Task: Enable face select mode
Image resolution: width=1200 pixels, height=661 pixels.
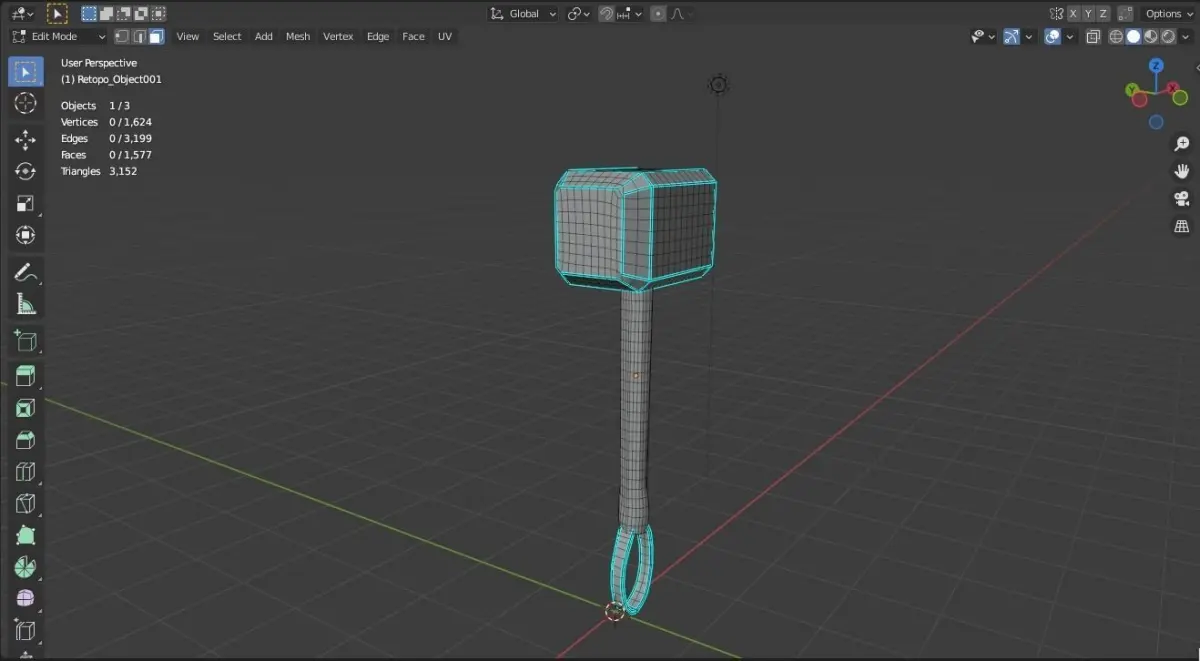Action: click(x=157, y=36)
